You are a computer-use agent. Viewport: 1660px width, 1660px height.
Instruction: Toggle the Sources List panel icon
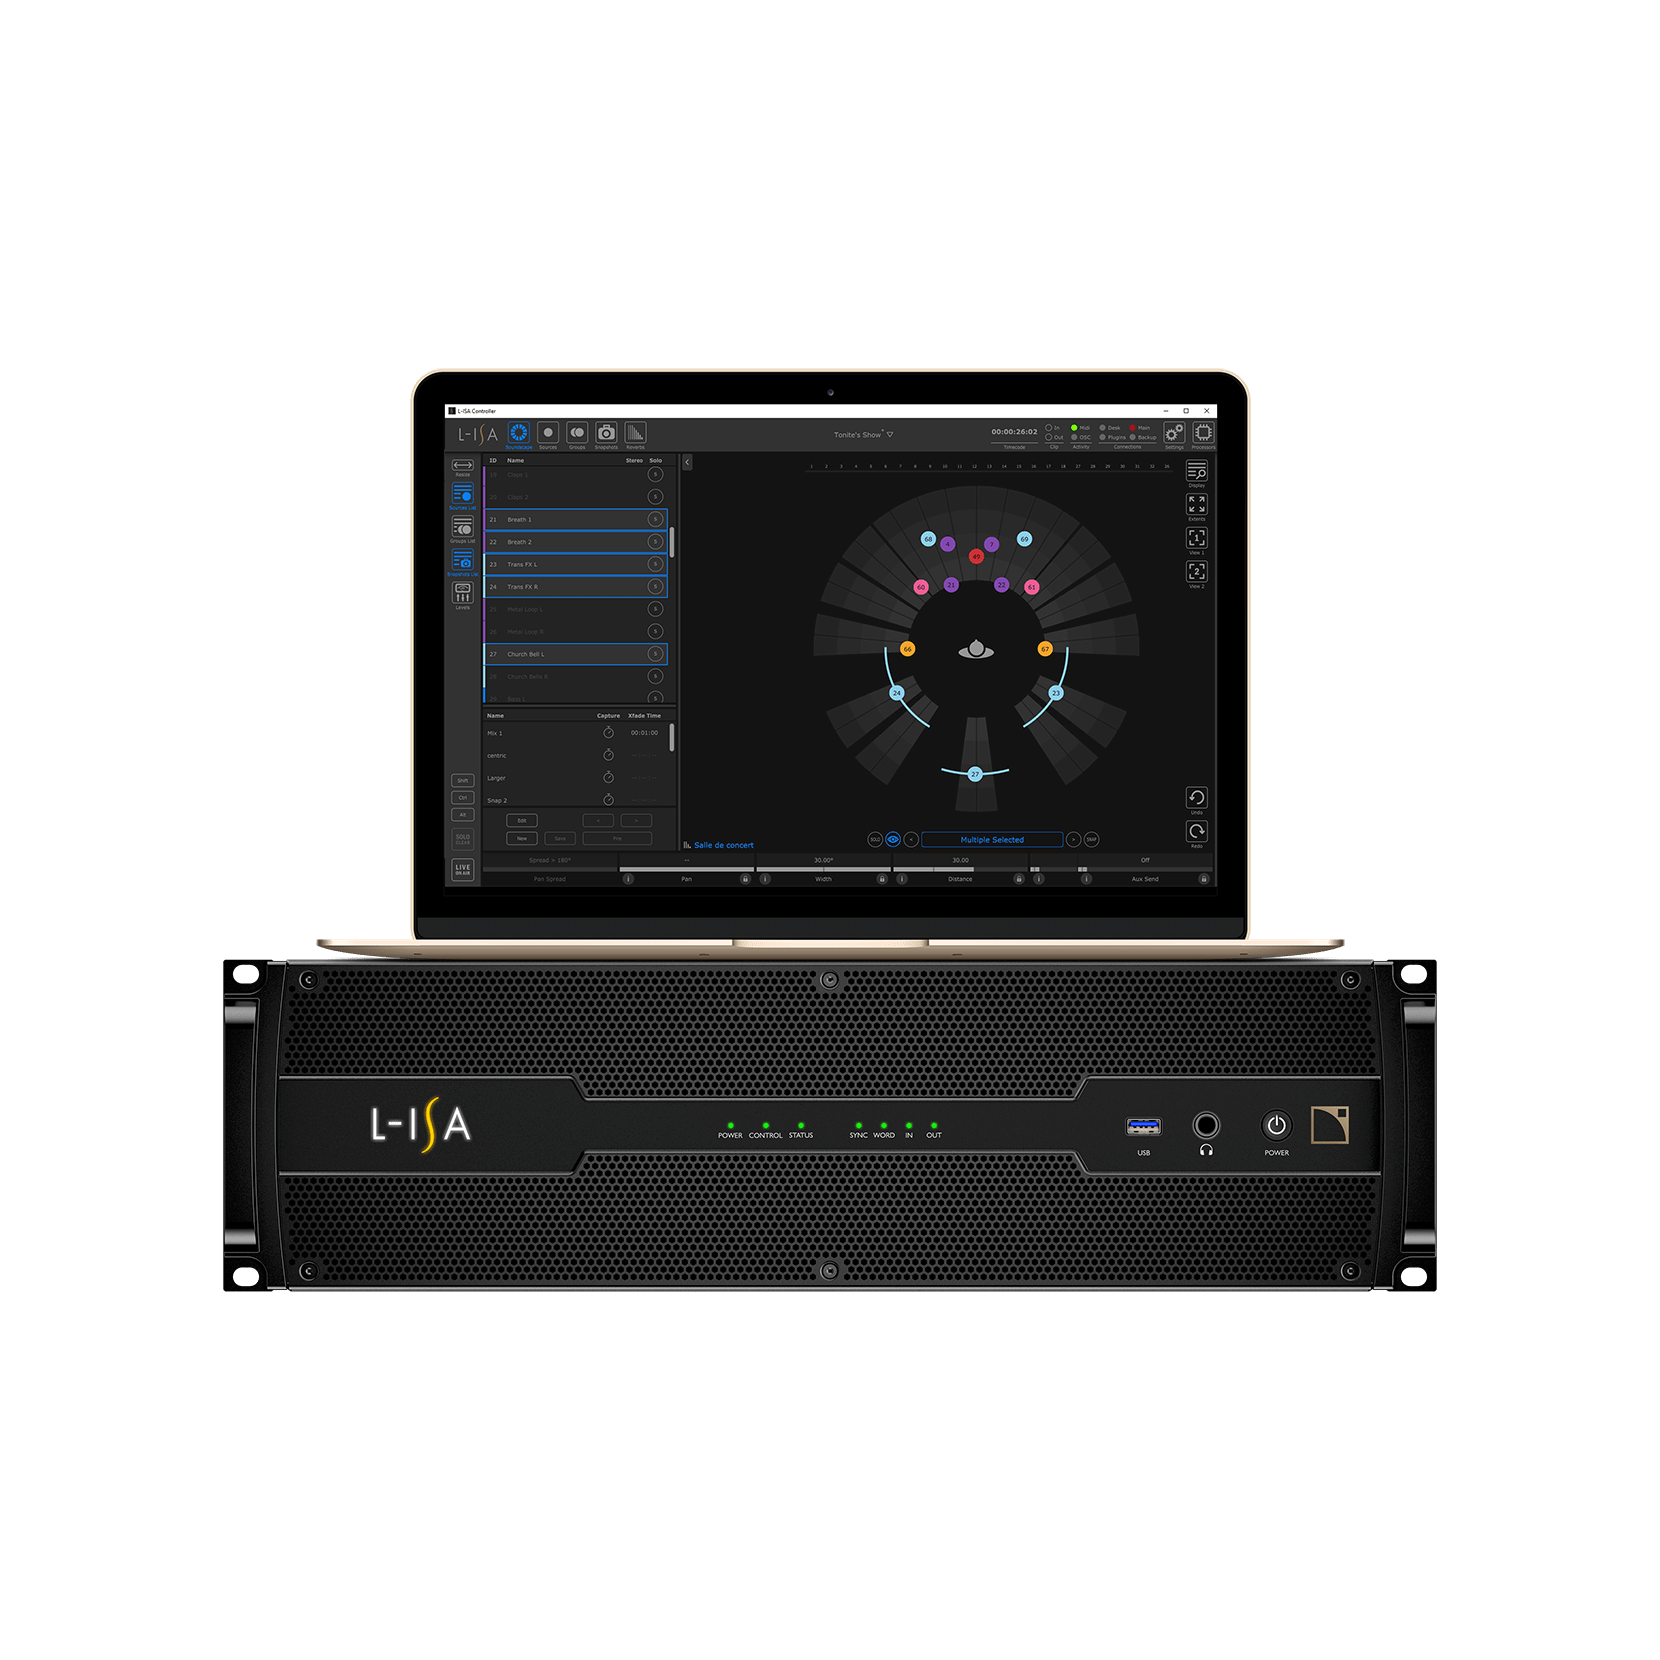click(x=462, y=493)
